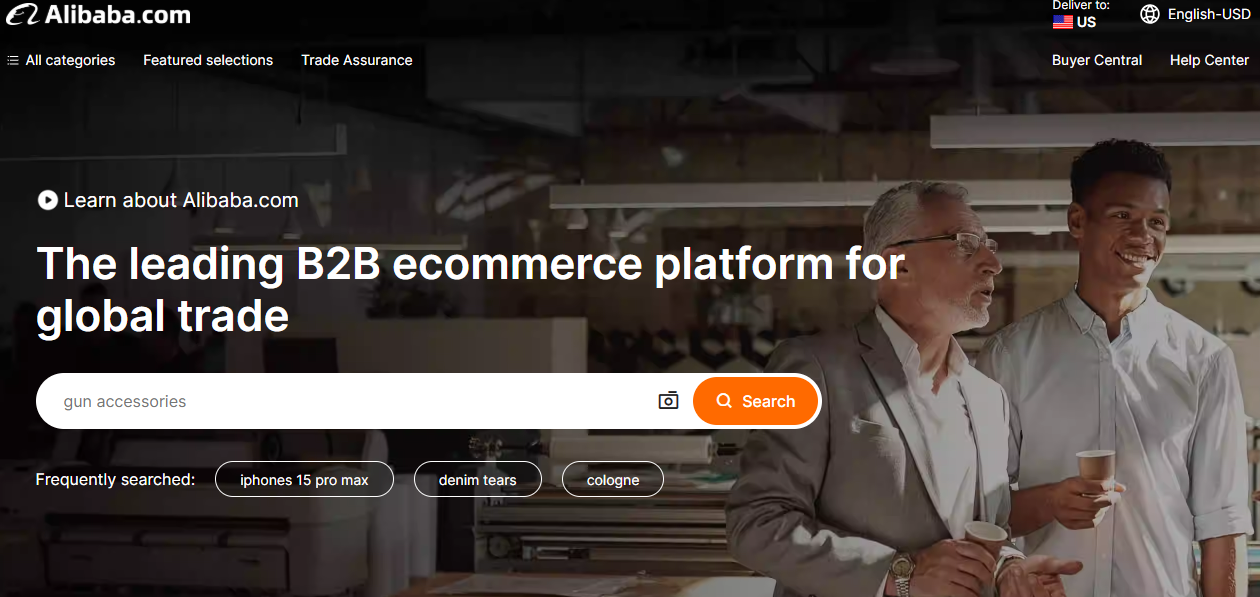
Task: Open image search camera icon
Action: click(668, 401)
